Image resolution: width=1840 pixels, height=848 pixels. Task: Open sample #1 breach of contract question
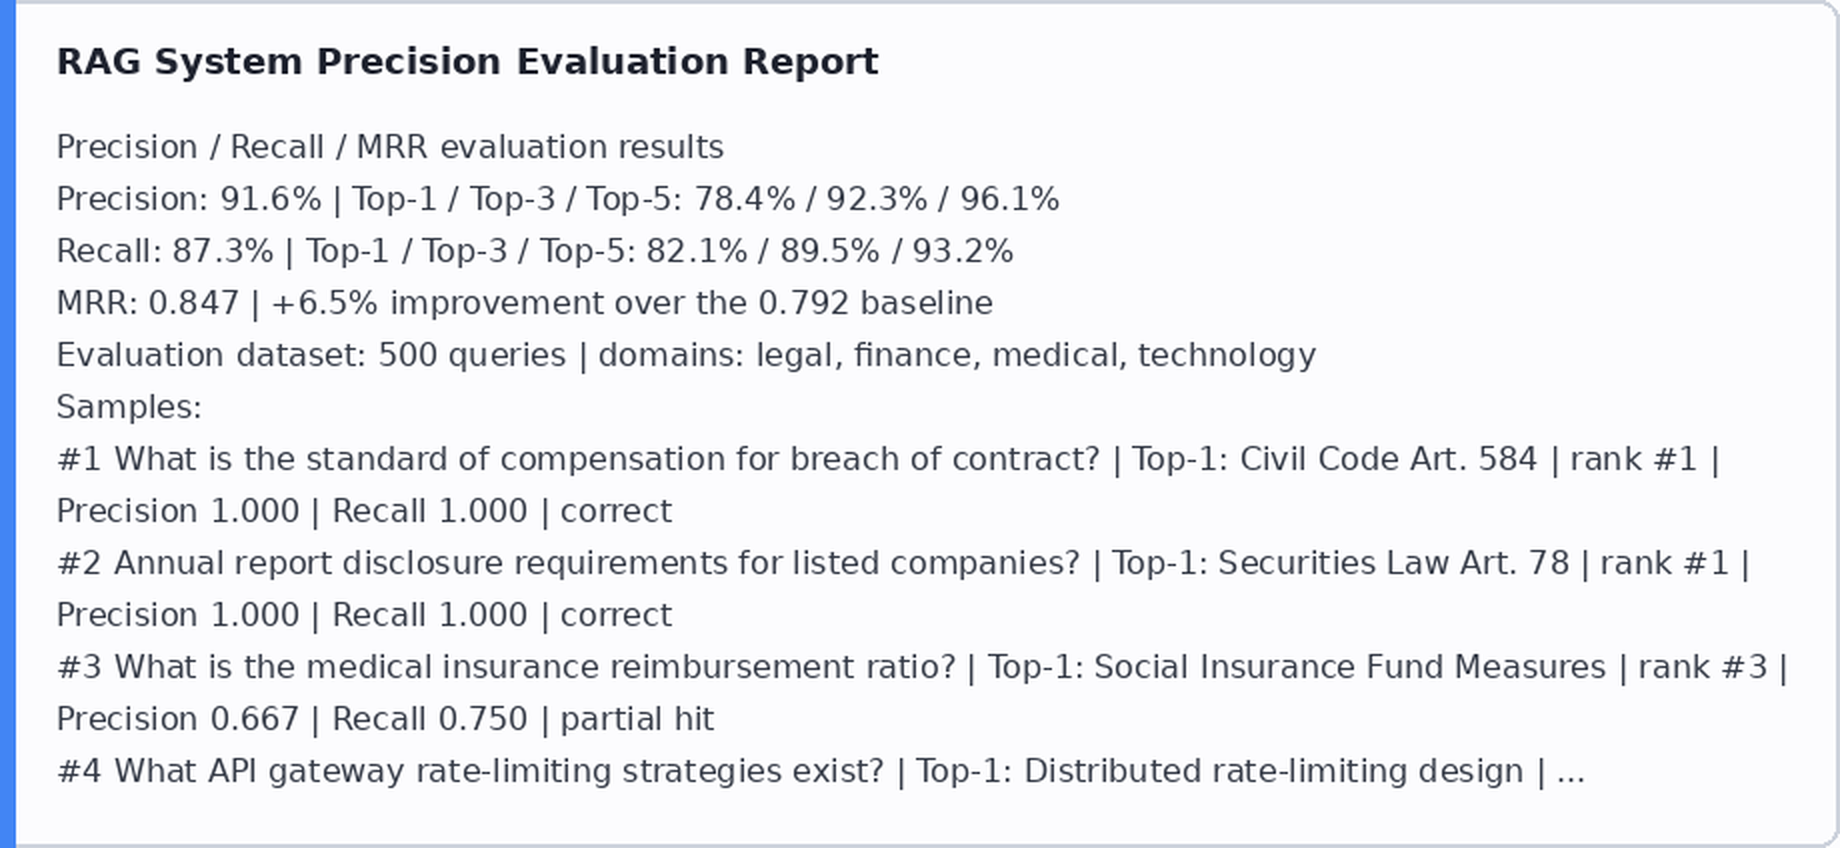pyautogui.click(x=578, y=459)
